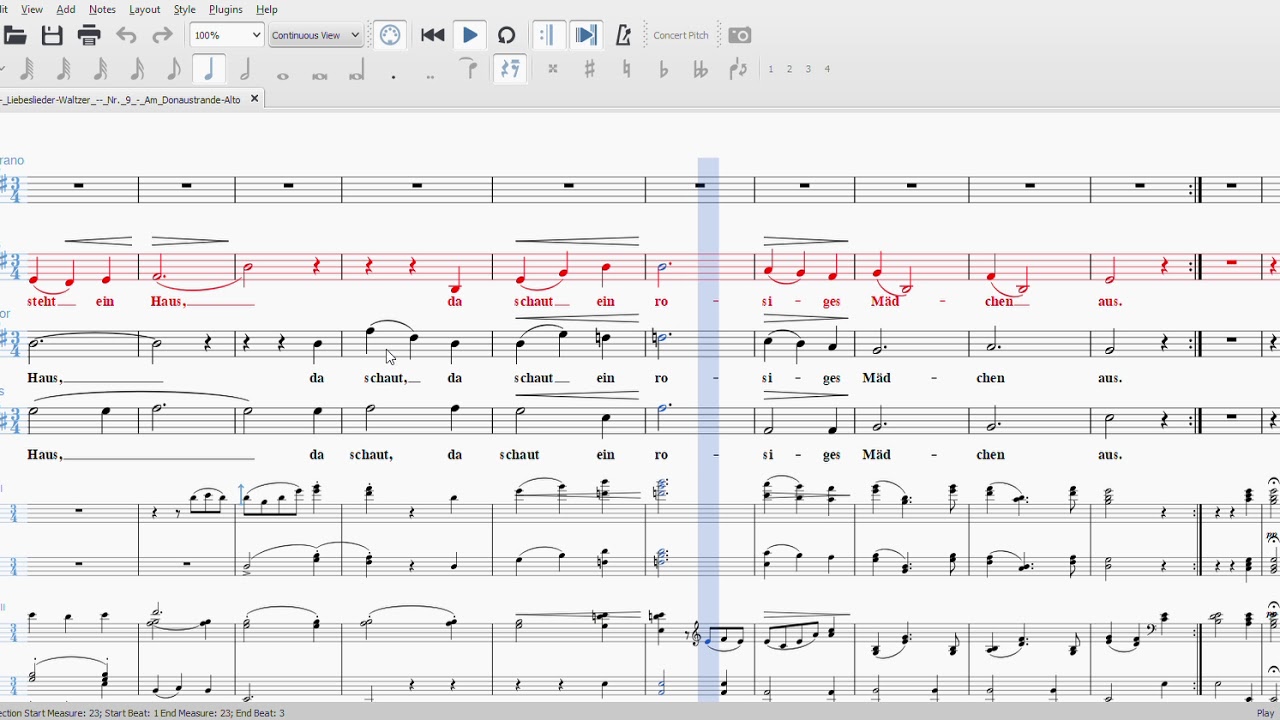Apply double sharp accidental
The height and width of the screenshot is (720, 1280).
click(x=552, y=69)
